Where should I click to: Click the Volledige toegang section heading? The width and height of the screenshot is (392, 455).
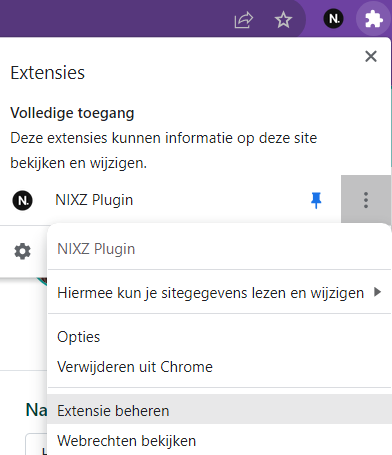click(72, 113)
